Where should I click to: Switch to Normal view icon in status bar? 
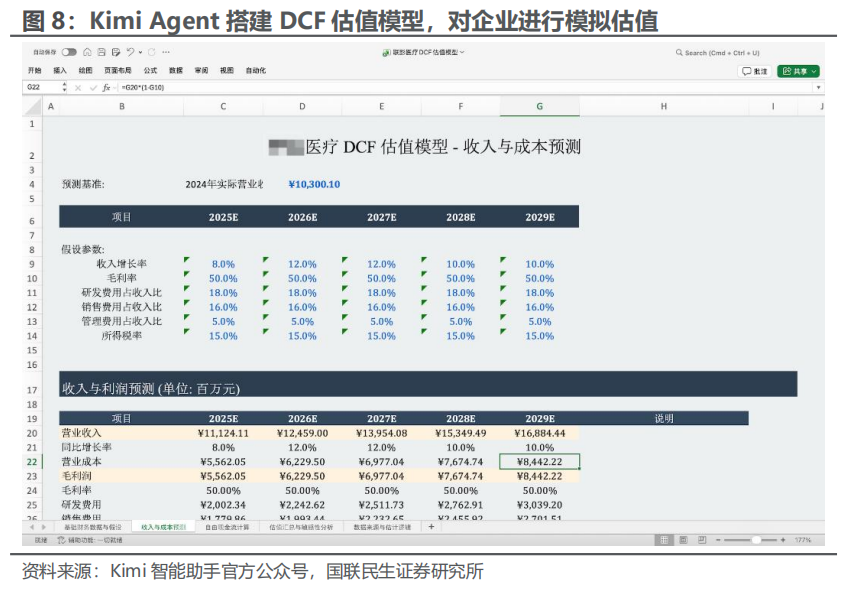pyautogui.click(x=664, y=540)
